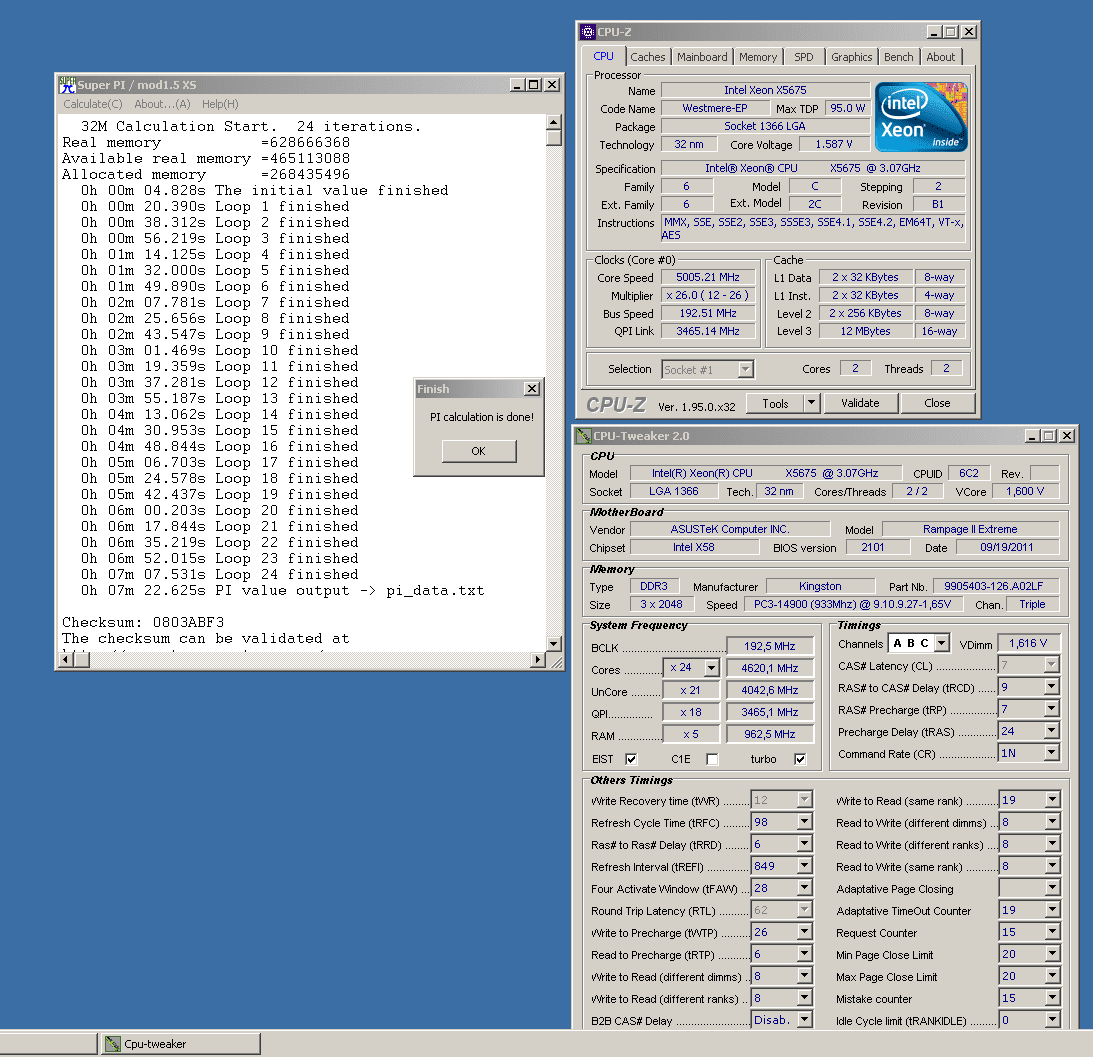
Task: Switch to the About tab in CPU-Z
Action: (x=940, y=57)
